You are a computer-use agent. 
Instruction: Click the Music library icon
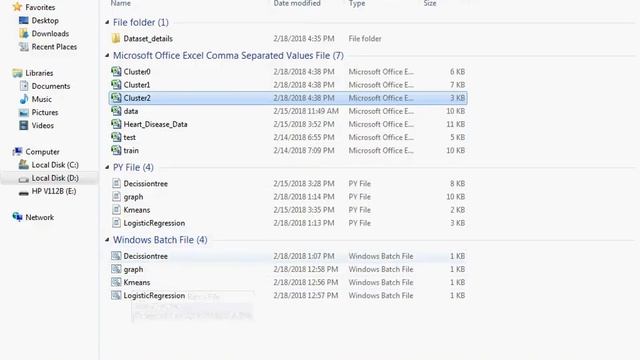pyautogui.click(x=24, y=99)
